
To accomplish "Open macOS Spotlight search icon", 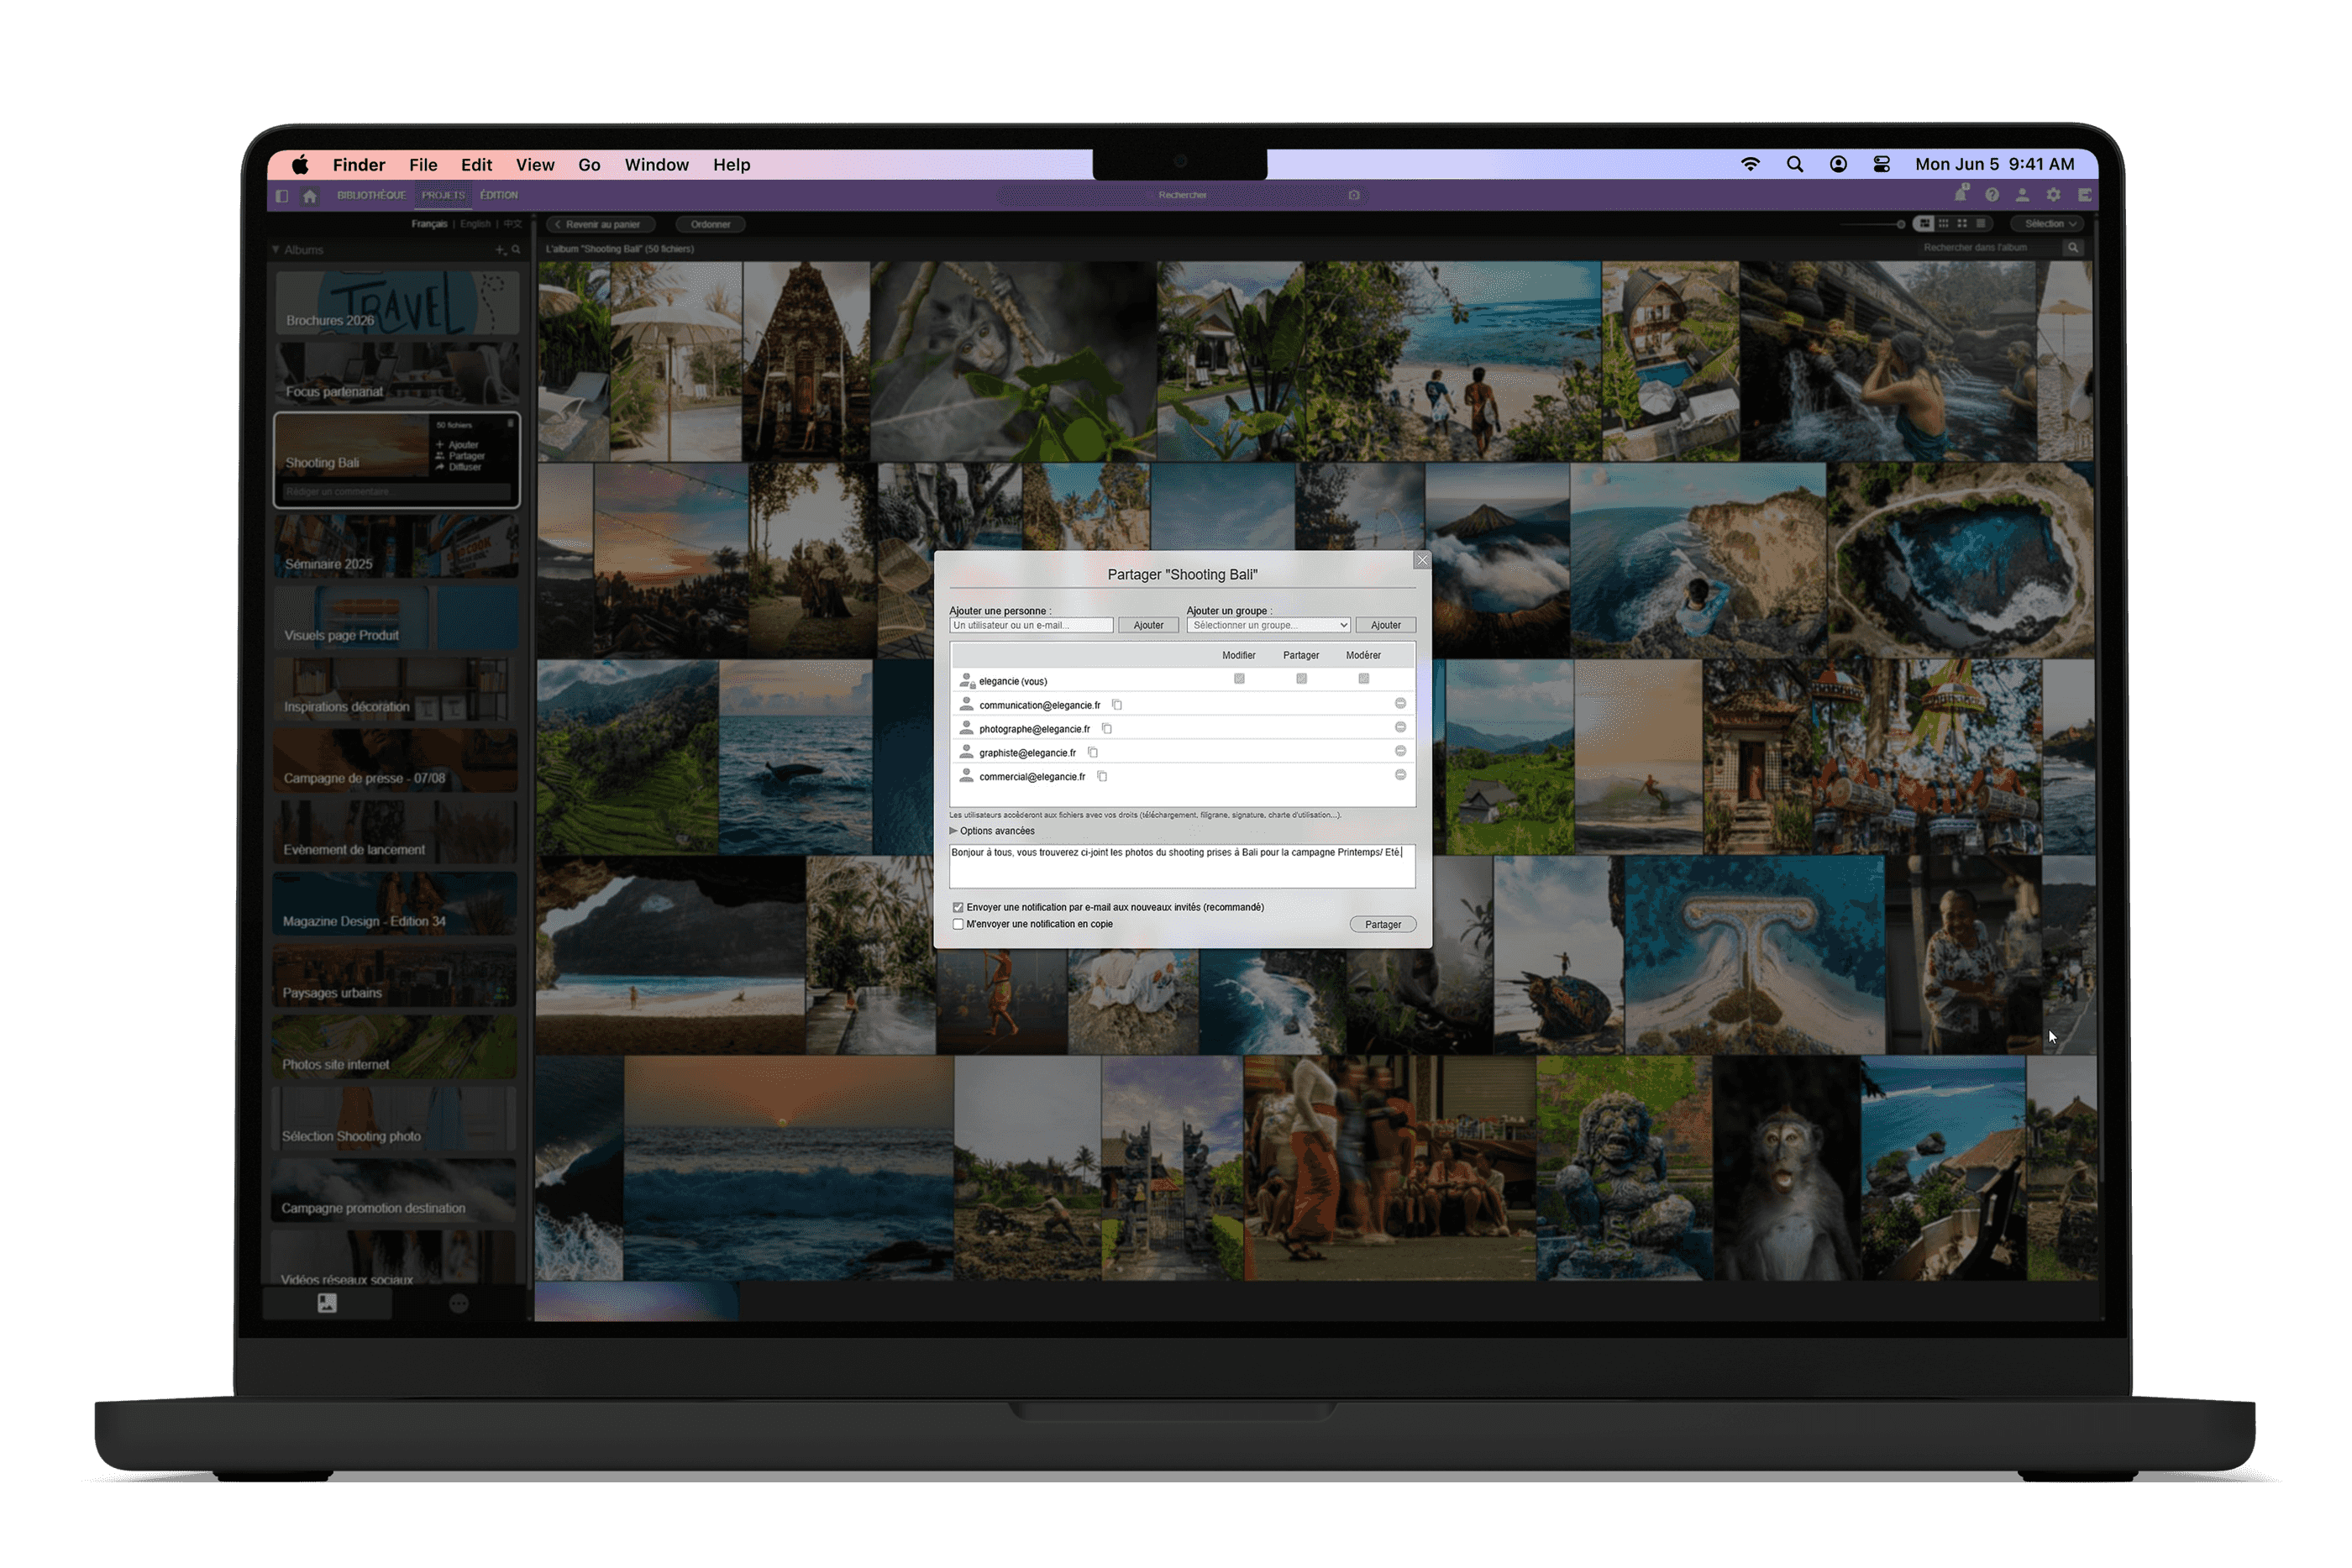I will (x=1795, y=164).
